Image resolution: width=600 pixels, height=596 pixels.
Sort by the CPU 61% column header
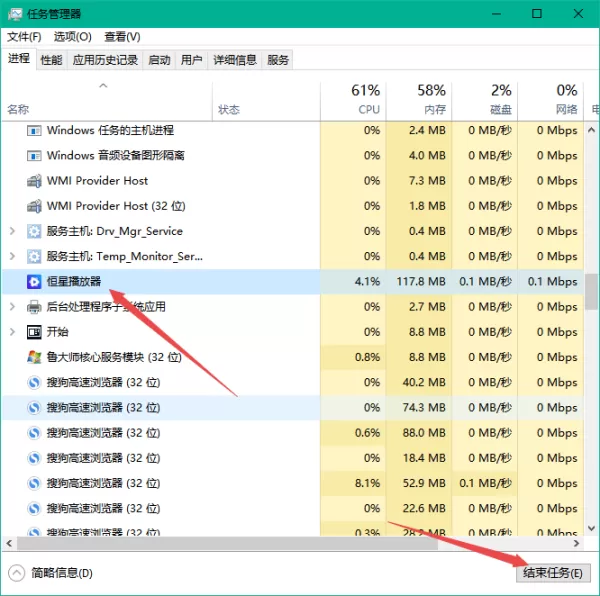pyautogui.click(x=353, y=100)
